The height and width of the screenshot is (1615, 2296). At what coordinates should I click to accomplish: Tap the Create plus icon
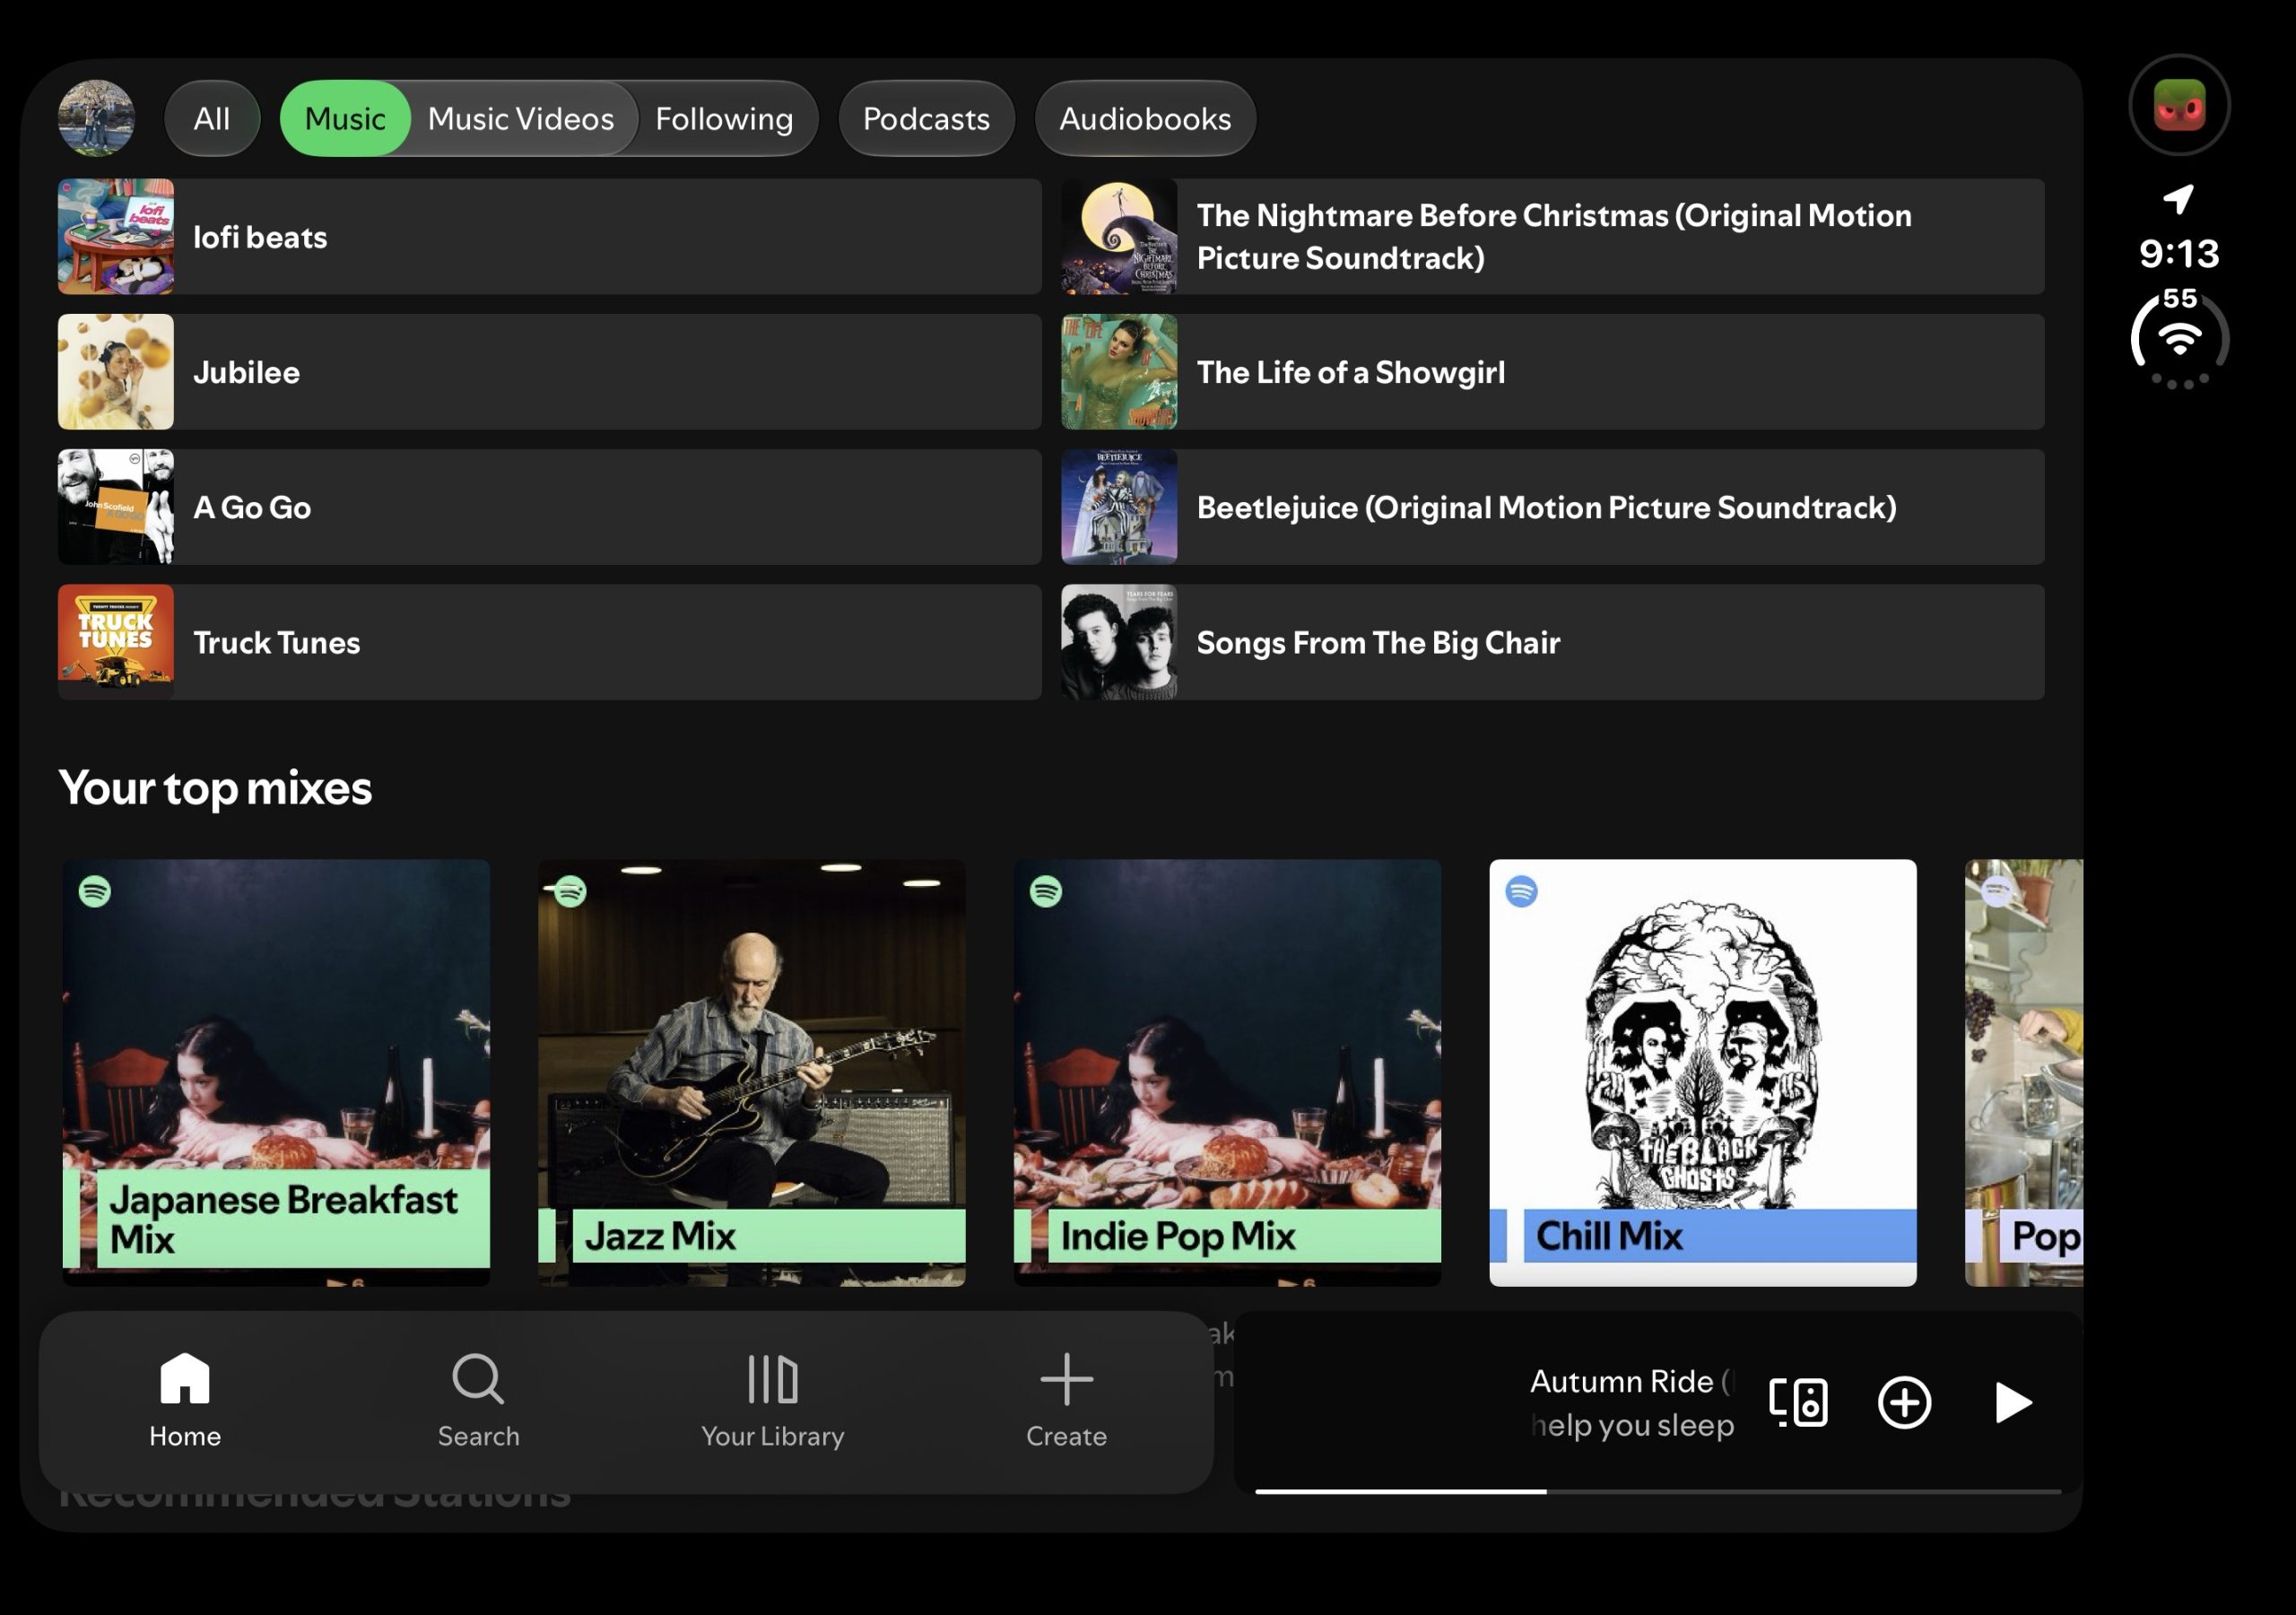tap(1066, 1378)
